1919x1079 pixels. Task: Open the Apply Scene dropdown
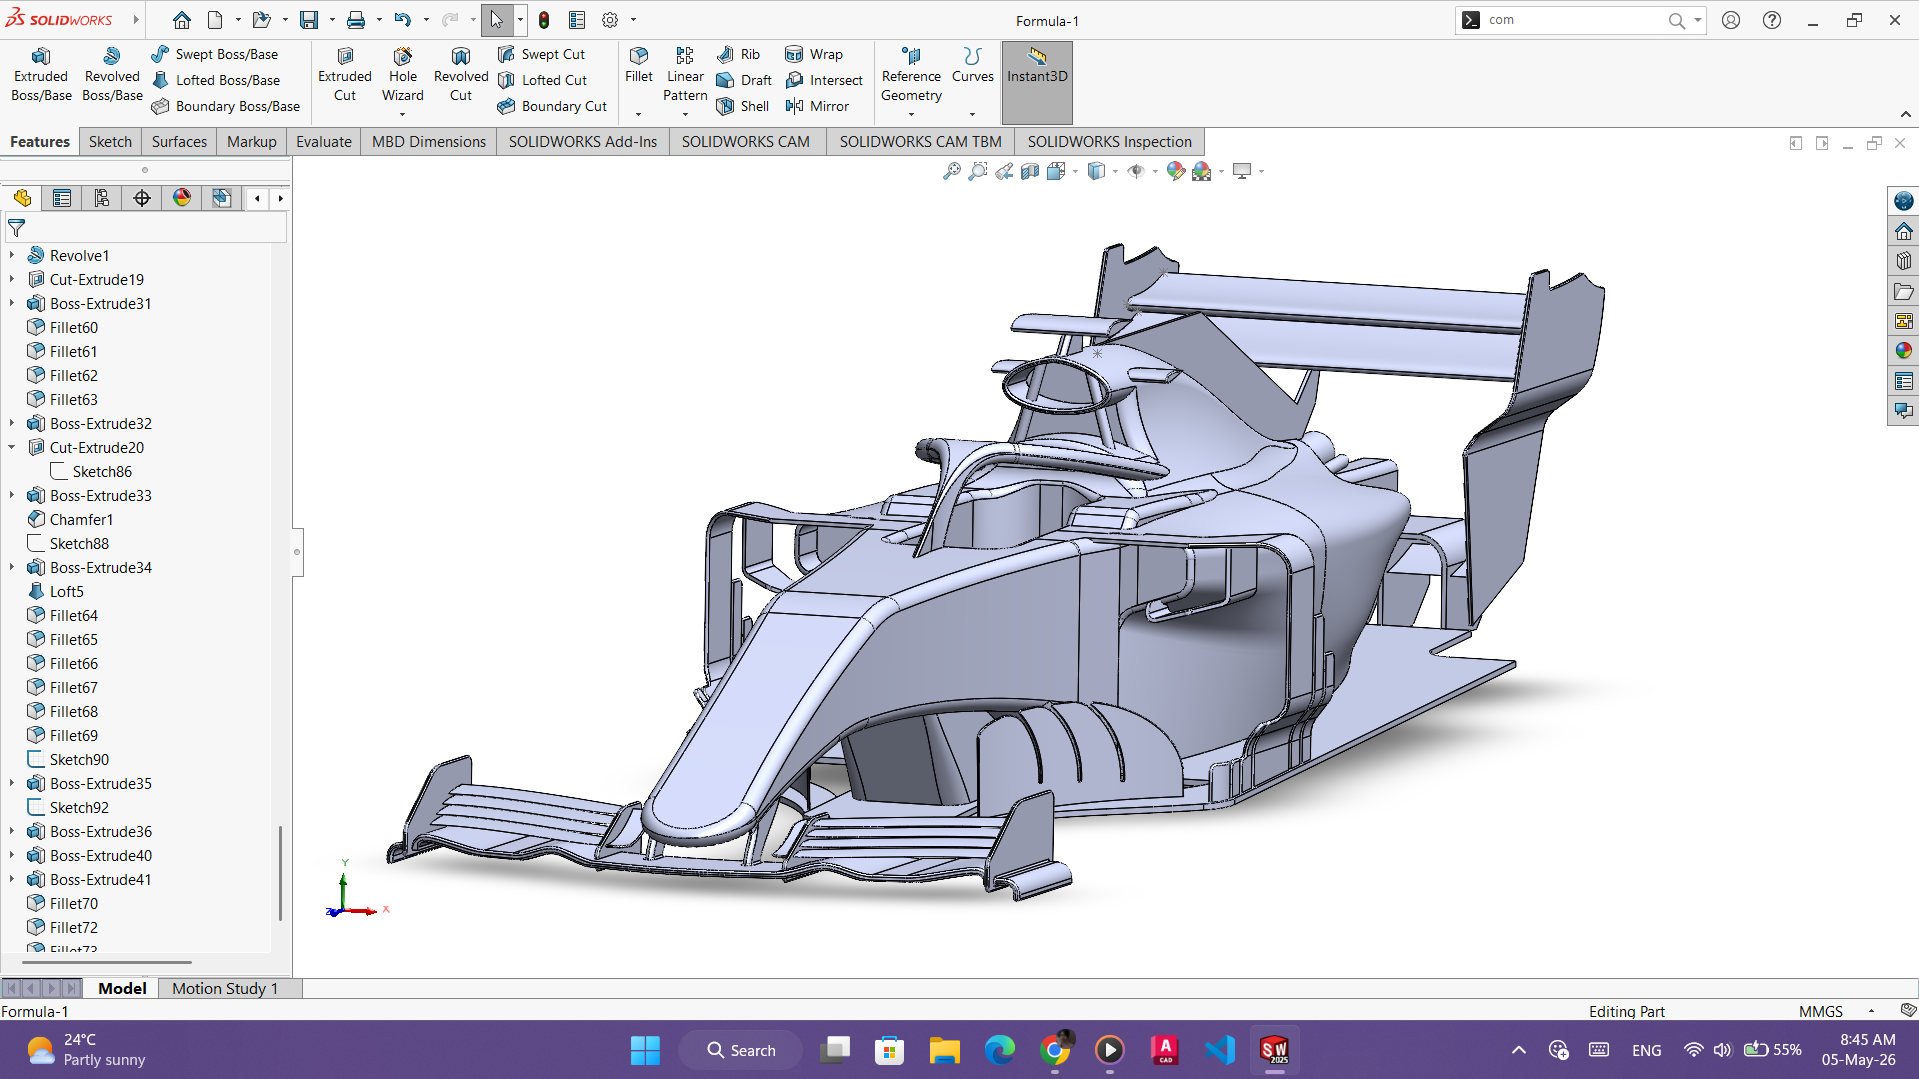(1222, 171)
